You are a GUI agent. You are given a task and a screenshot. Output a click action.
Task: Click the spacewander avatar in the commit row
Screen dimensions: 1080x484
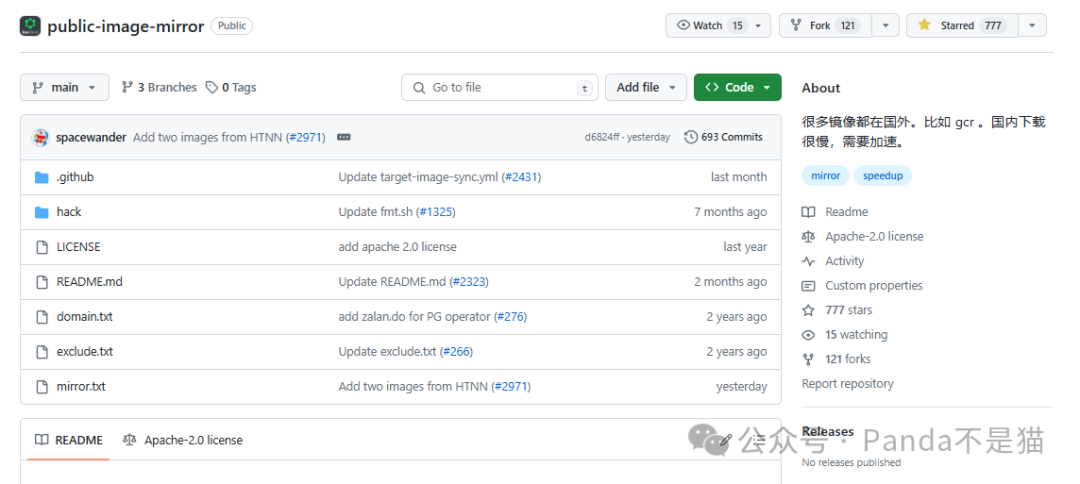click(x=41, y=138)
